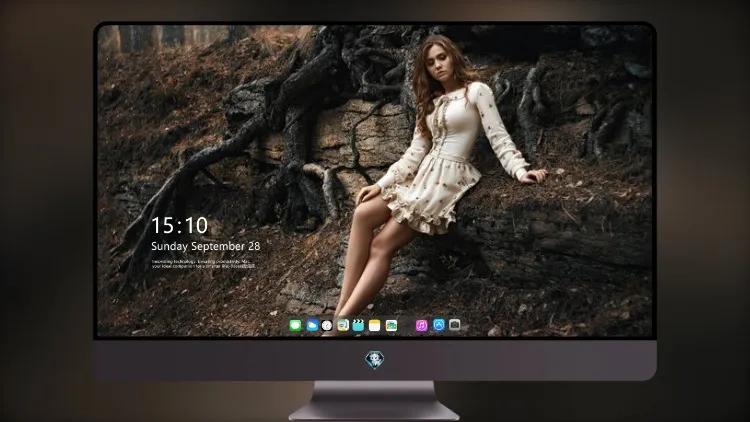Click the 15:10 clock widget
This screenshot has width=750, height=422.
[179, 225]
